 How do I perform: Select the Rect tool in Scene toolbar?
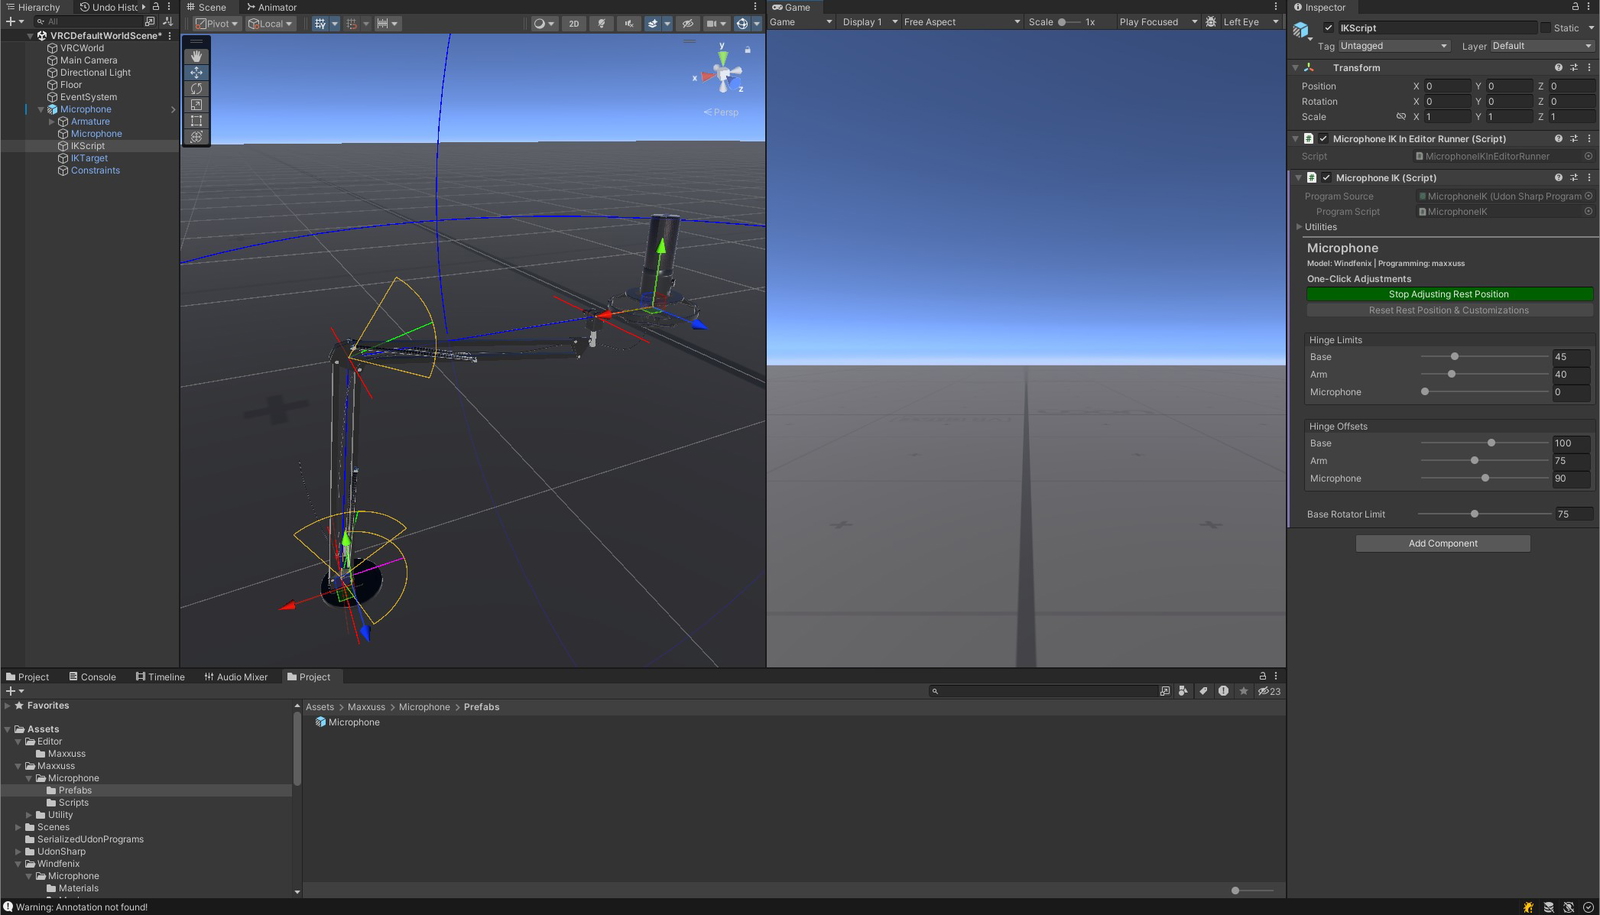pos(196,121)
